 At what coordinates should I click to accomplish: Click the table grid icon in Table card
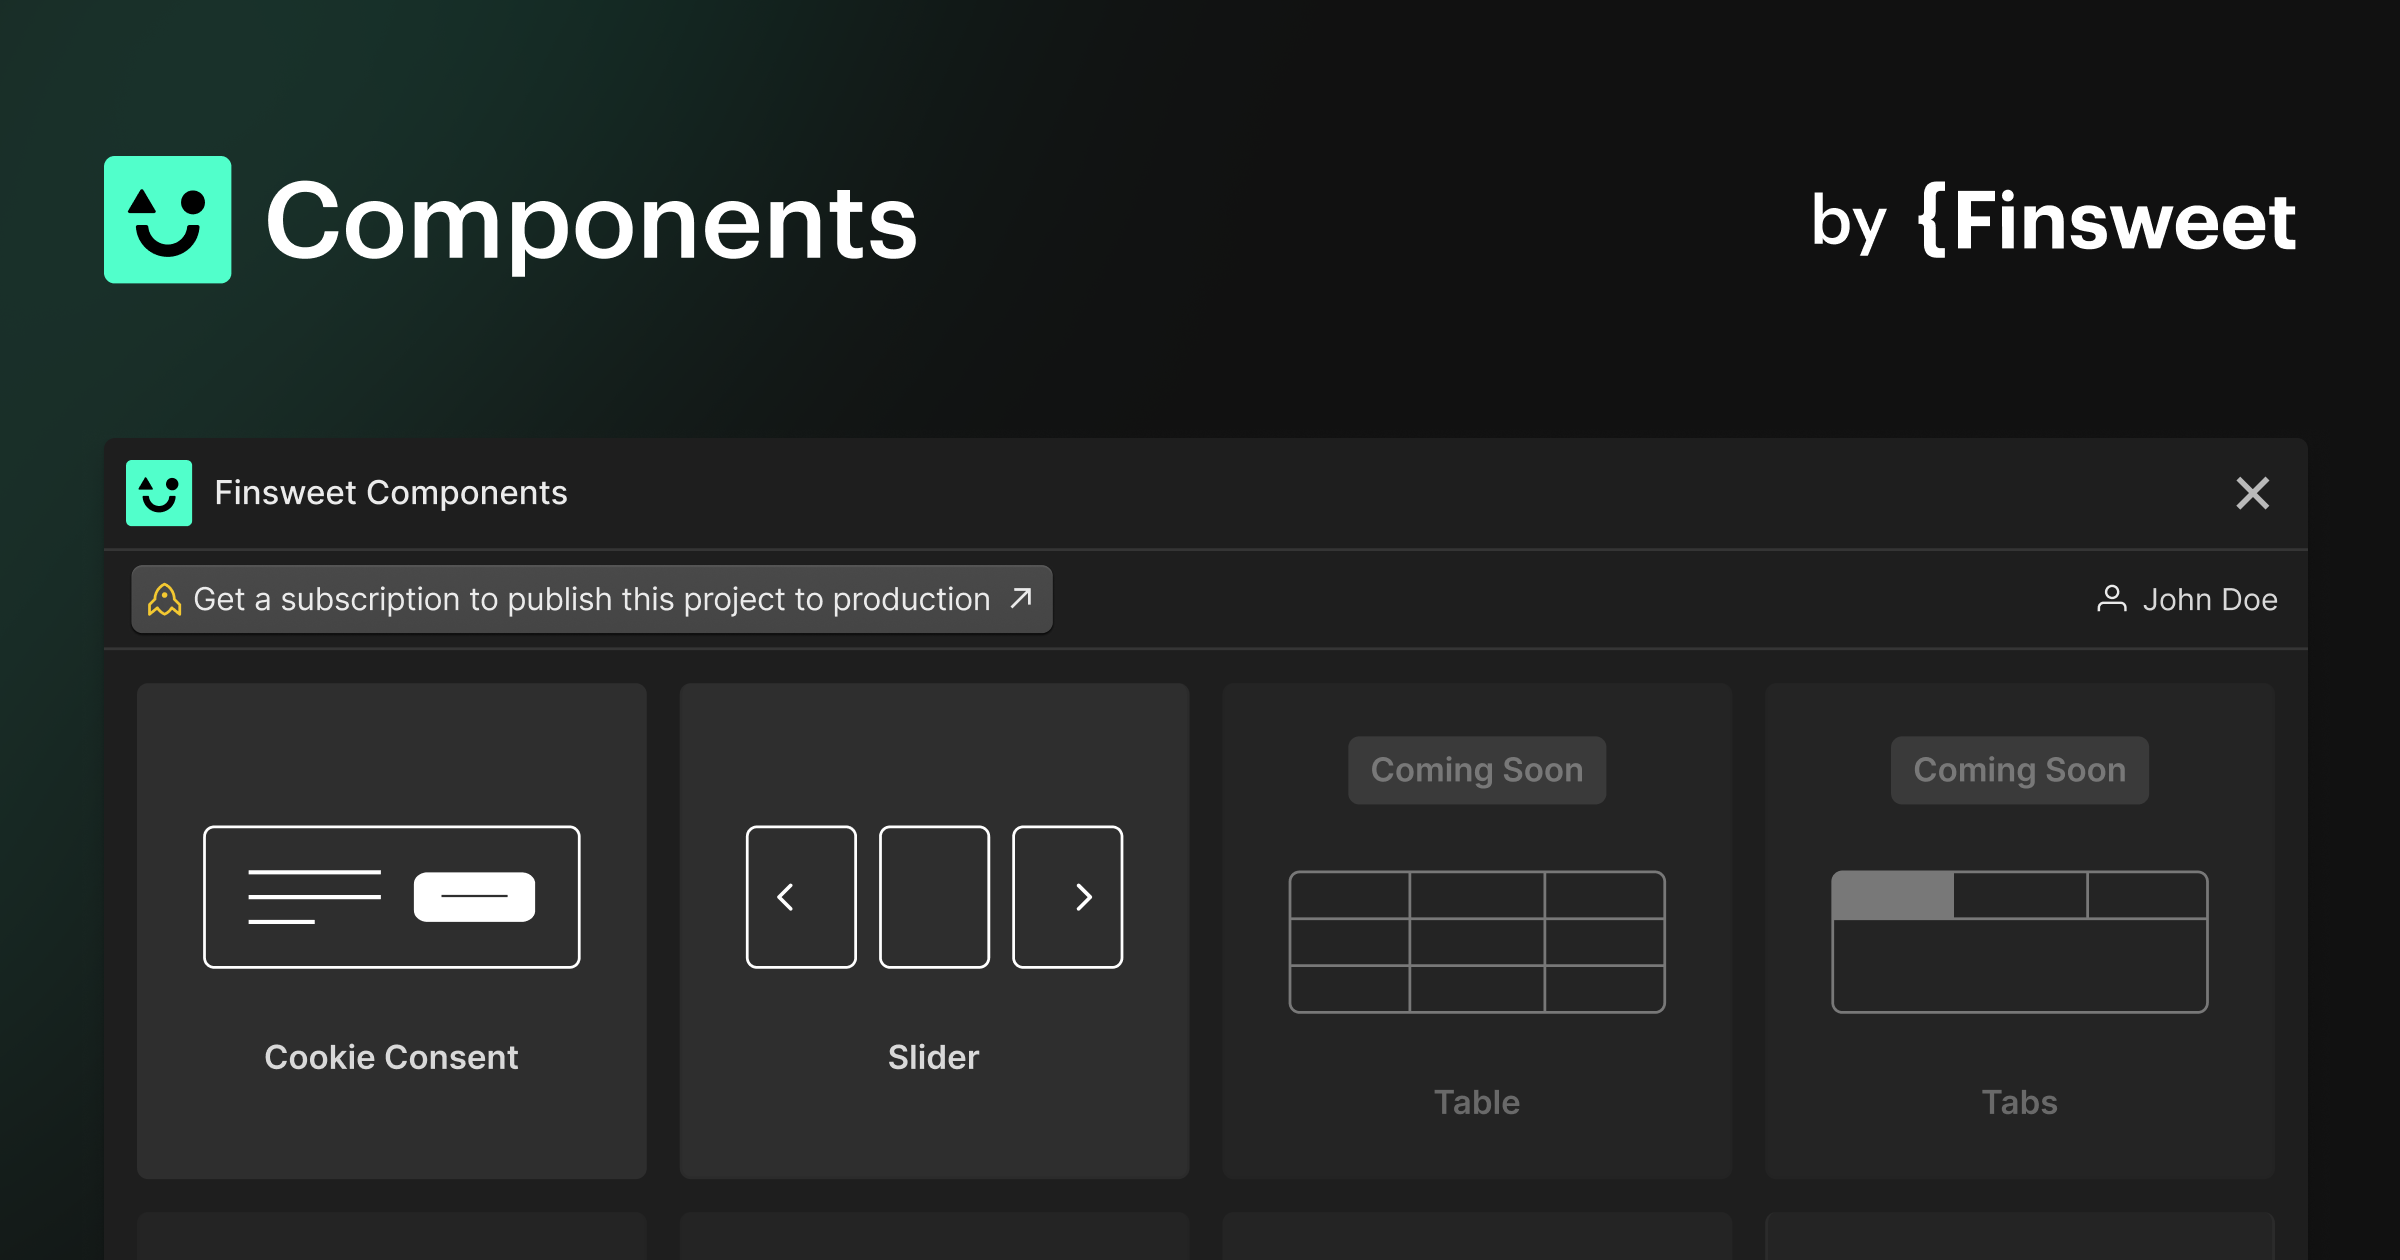[x=1477, y=940]
